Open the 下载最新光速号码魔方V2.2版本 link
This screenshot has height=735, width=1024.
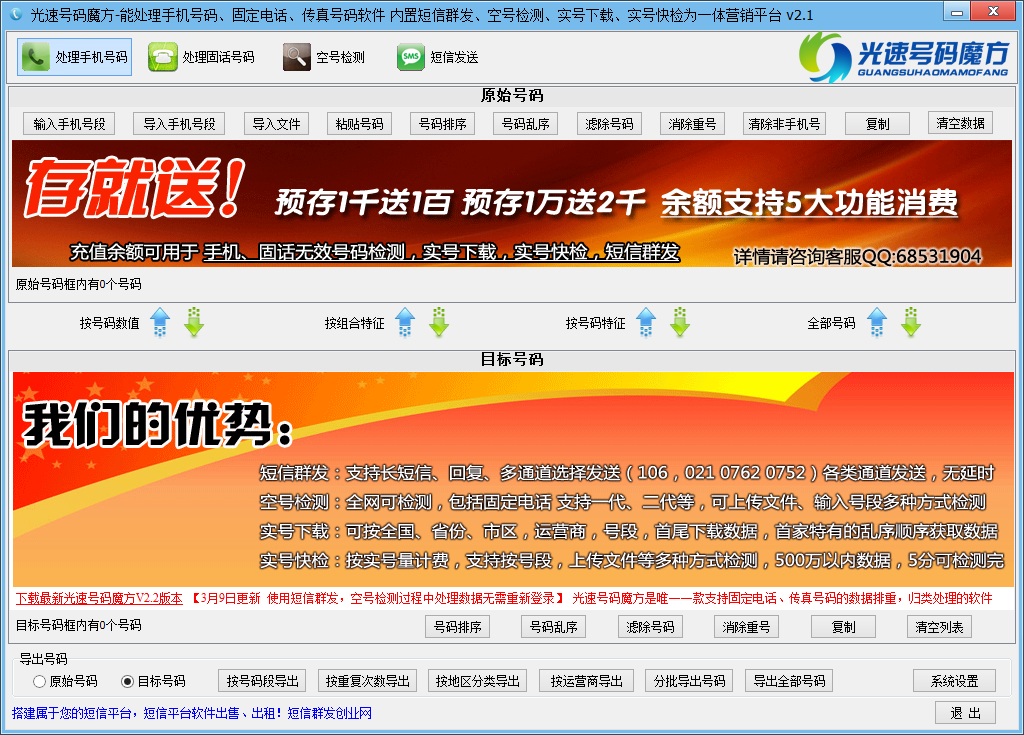coord(99,598)
